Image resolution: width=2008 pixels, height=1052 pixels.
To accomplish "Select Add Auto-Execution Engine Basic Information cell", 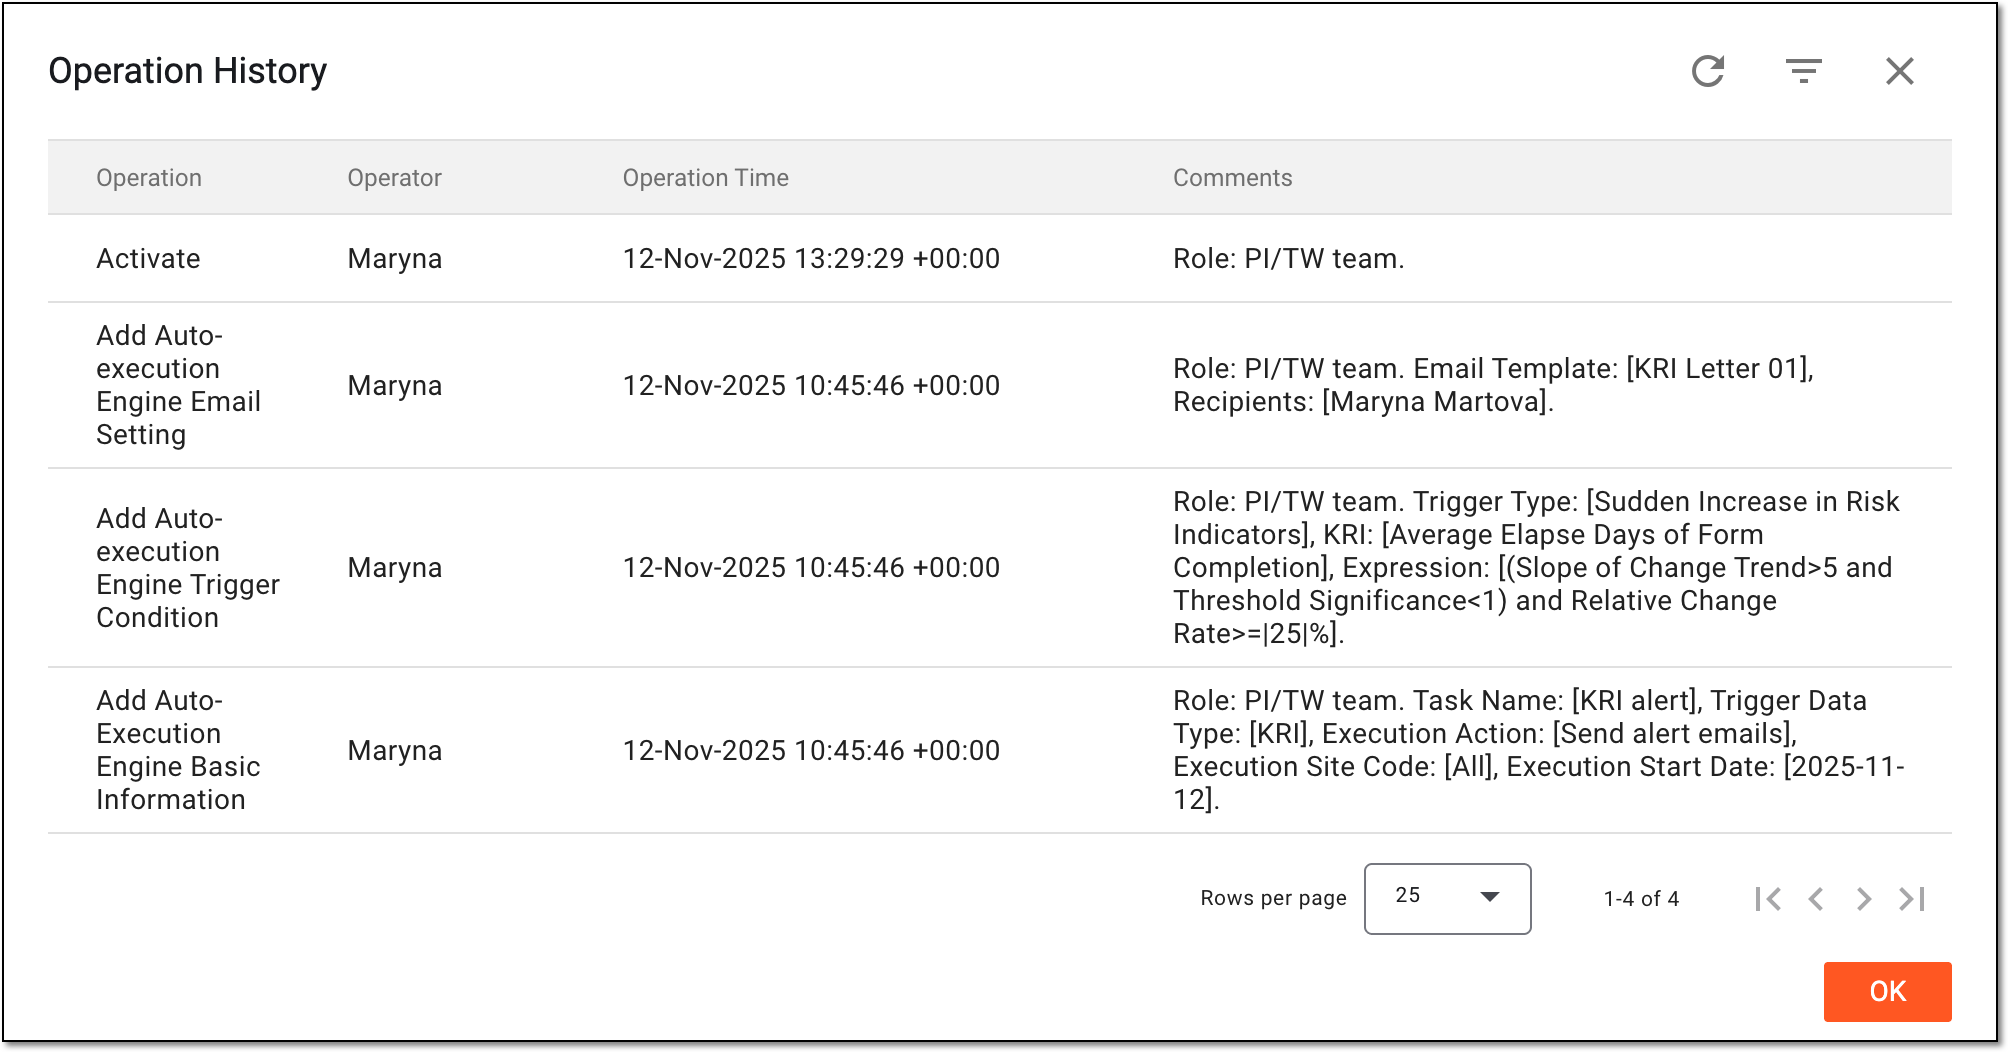I will (x=178, y=750).
